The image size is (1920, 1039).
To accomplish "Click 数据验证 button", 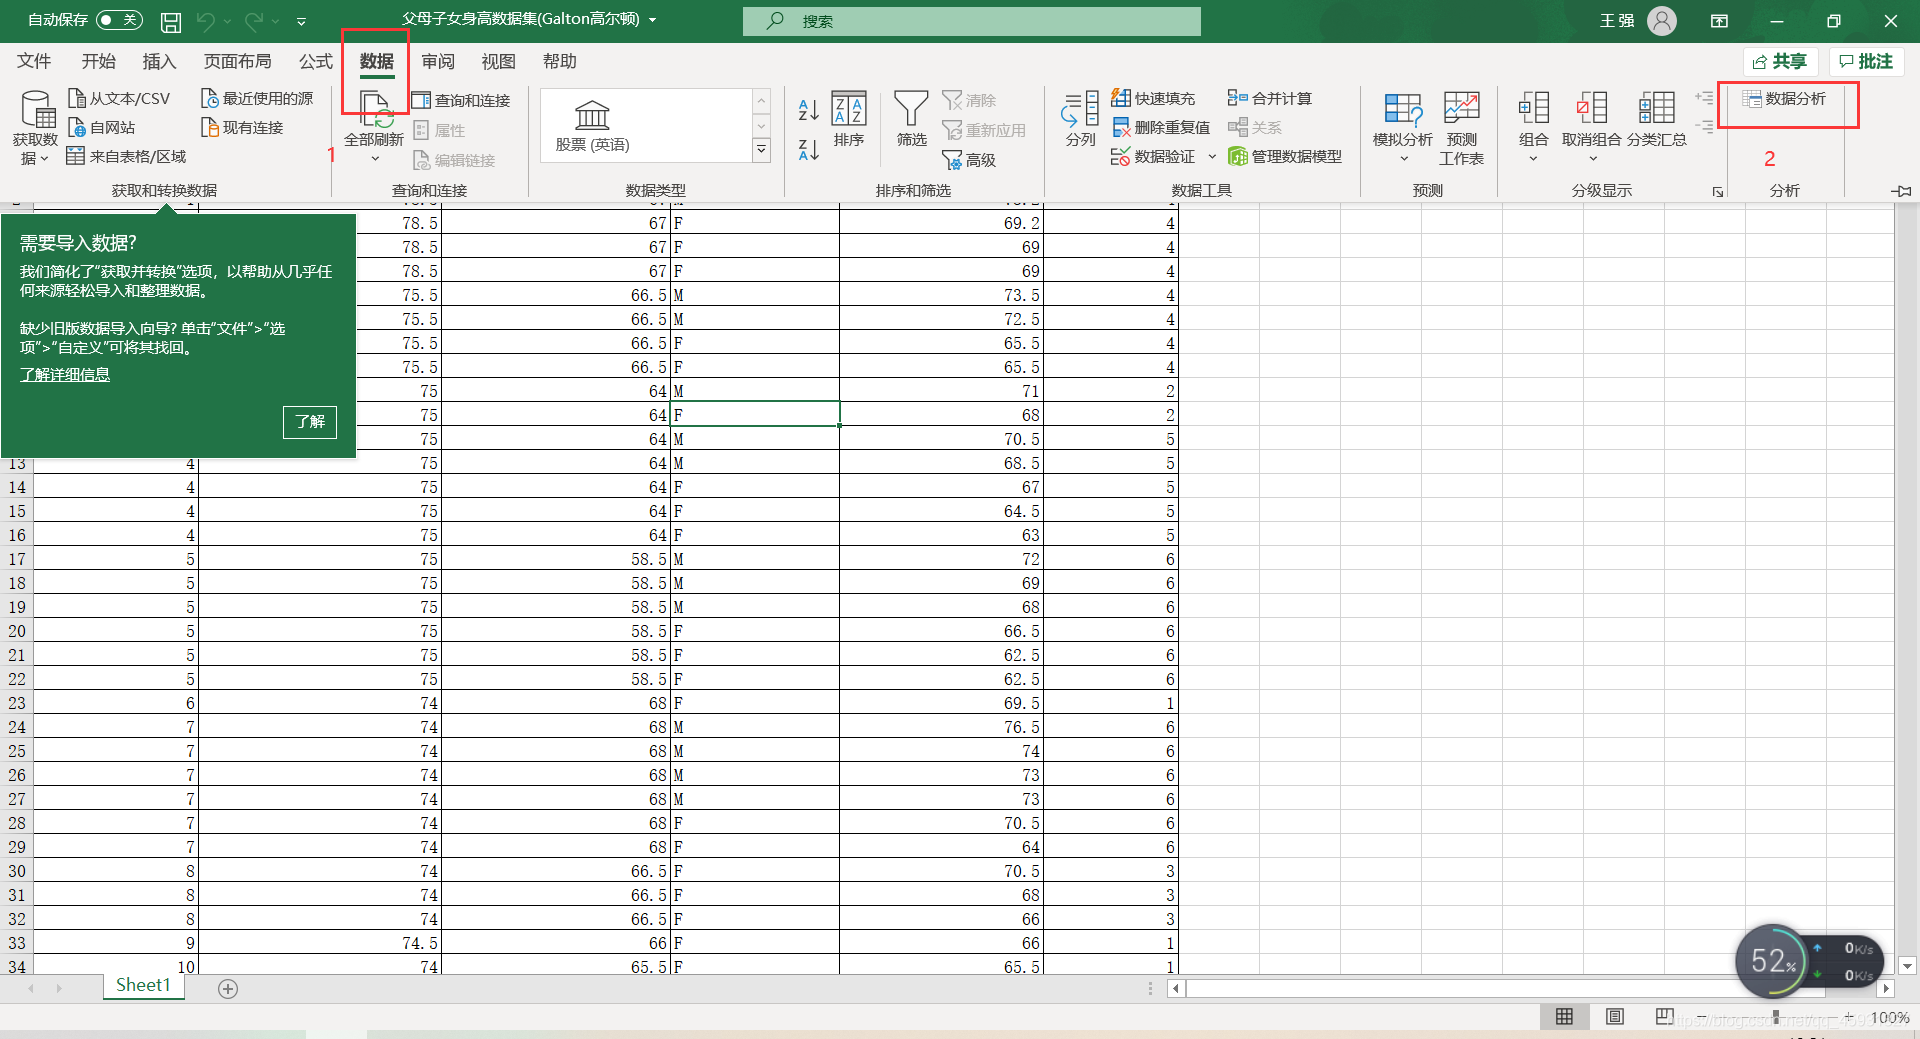I will 1153,156.
